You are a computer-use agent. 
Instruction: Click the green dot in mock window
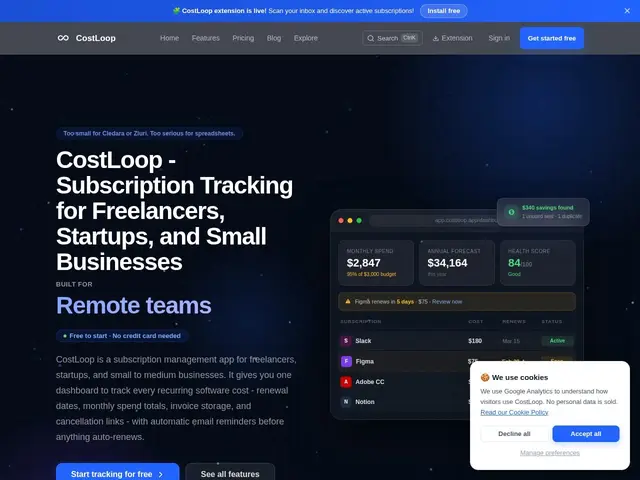tap(359, 220)
